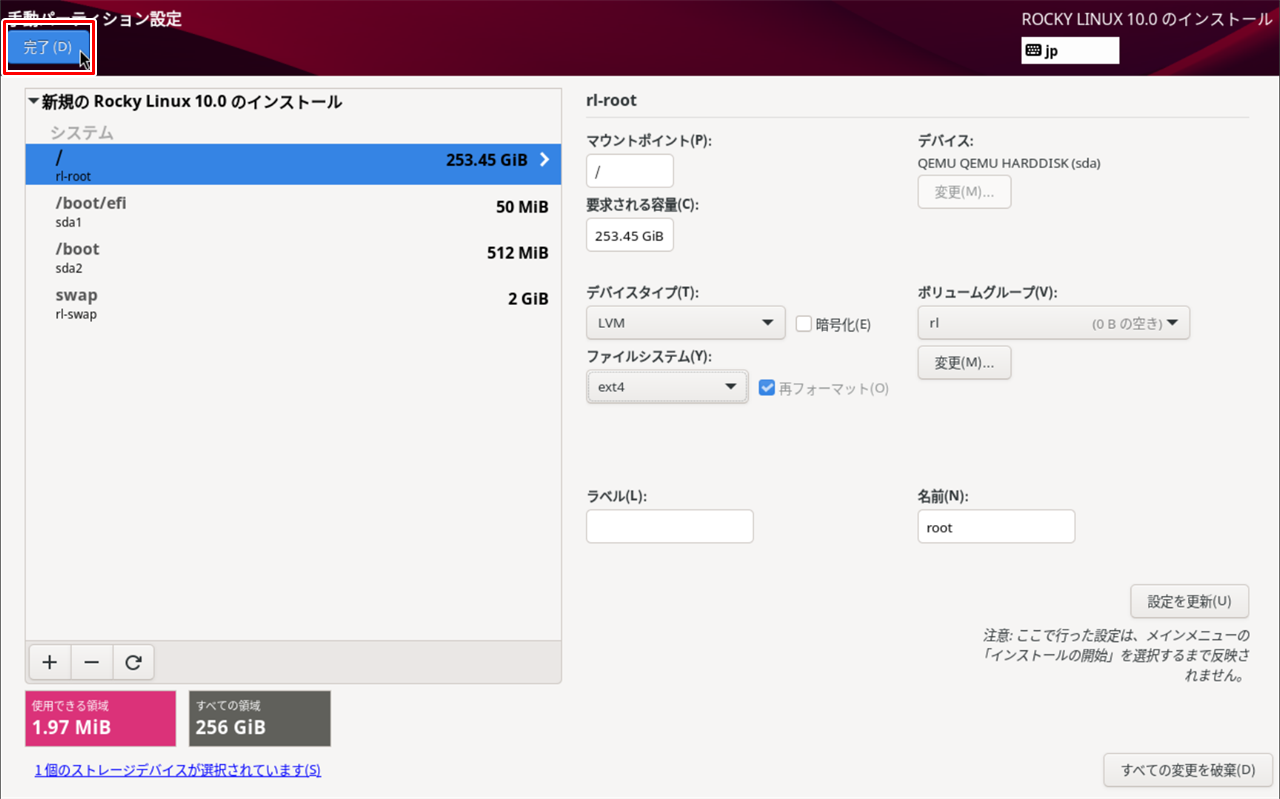Screen dimensions: 1280x799
Task: Remove the selected partition using the minus icon
Action: pyautogui.click(x=91, y=662)
